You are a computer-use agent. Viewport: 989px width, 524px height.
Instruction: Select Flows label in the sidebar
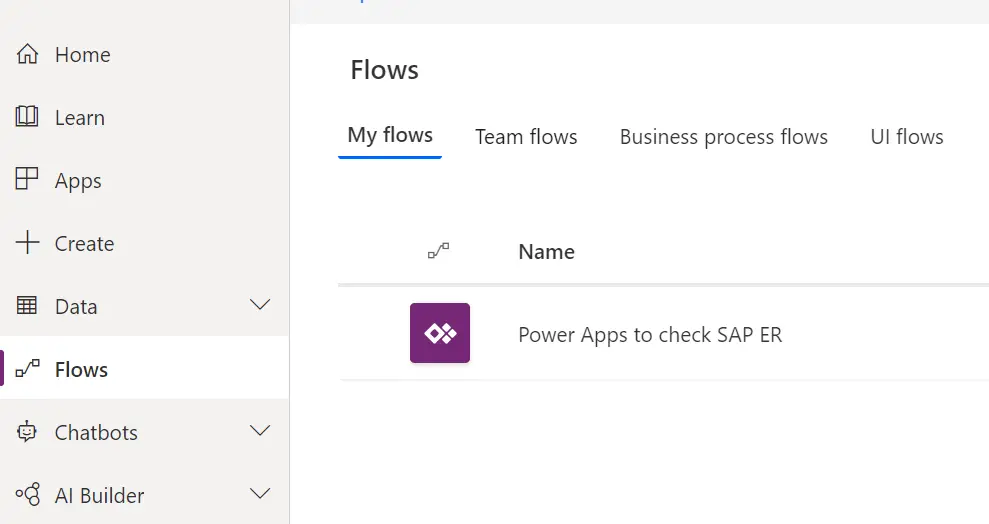81,370
